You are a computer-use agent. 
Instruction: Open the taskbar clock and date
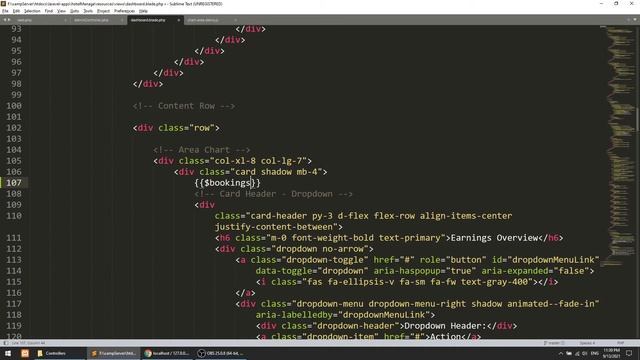(x=611, y=353)
